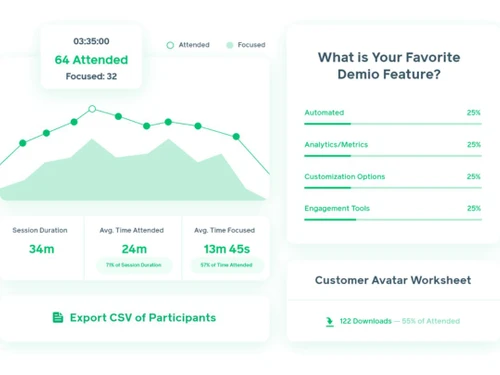Select the Customization Options poll option label

(345, 177)
